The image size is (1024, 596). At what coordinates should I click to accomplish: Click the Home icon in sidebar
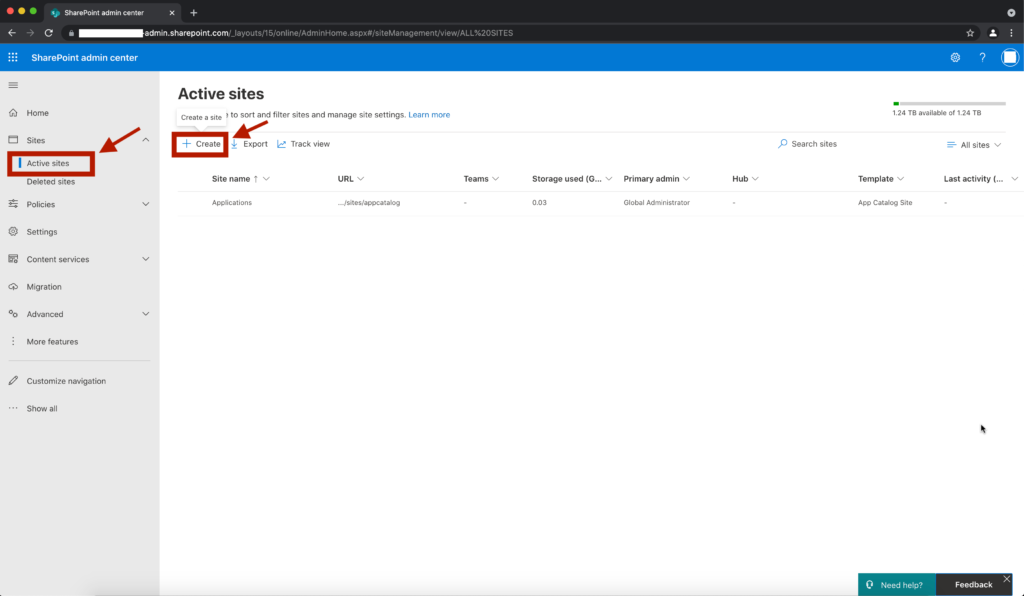coord(13,112)
